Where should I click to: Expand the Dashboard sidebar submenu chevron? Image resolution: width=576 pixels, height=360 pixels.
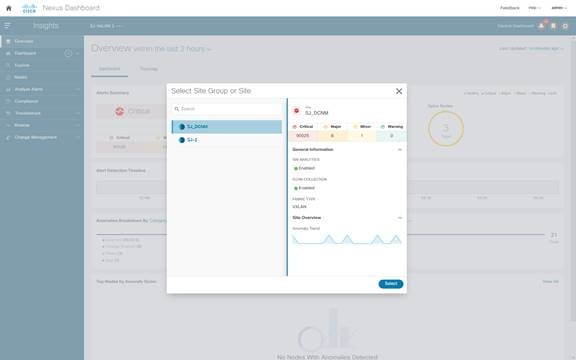pos(78,53)
